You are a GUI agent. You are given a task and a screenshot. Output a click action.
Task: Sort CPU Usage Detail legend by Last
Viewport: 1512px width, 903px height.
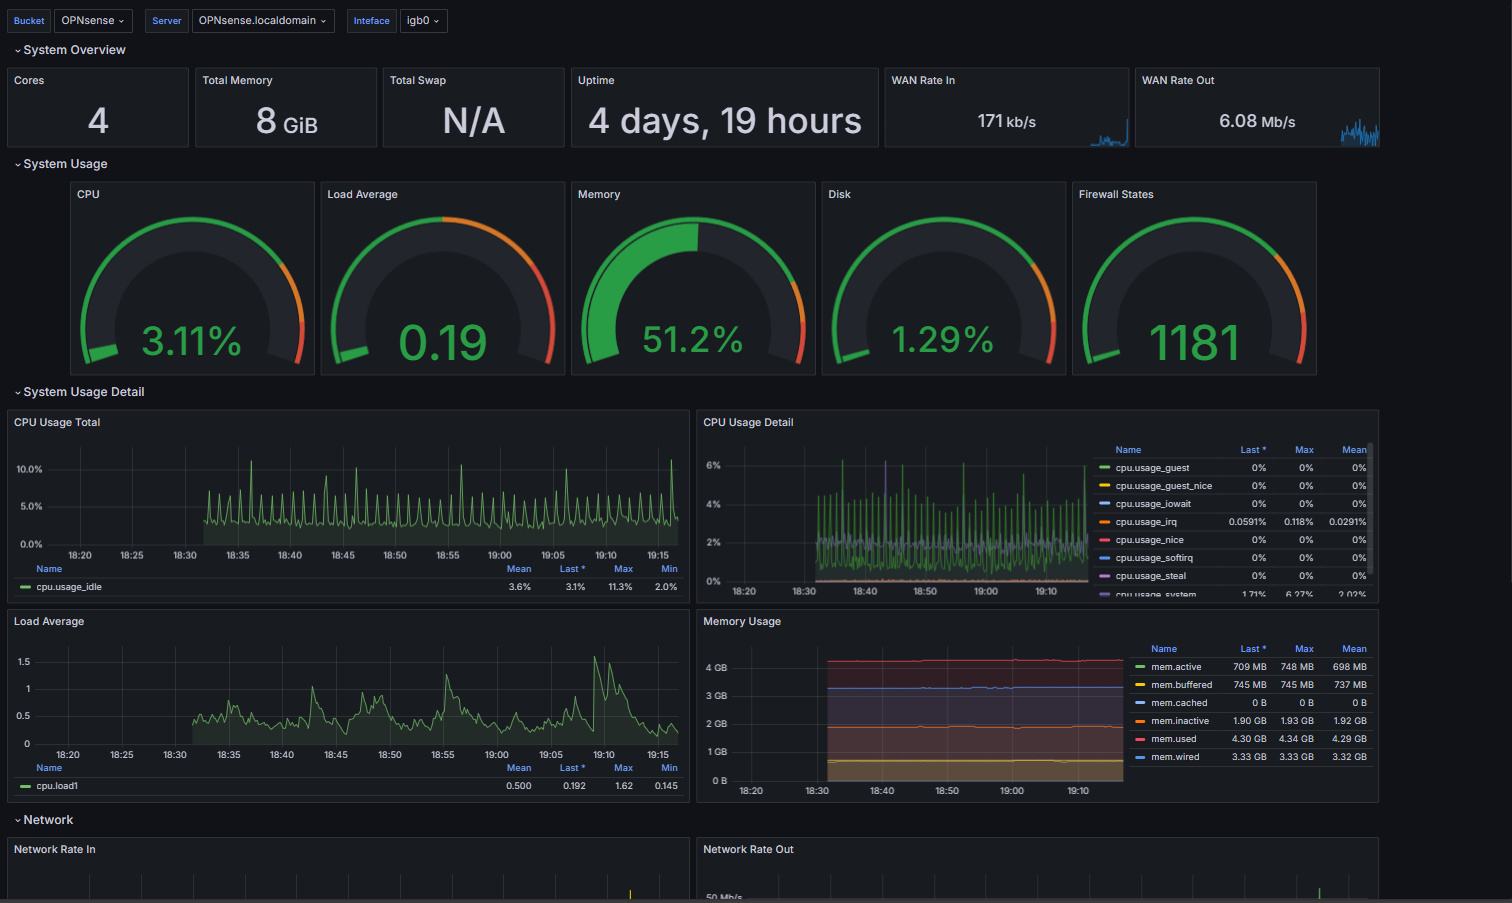tap(1253, 450)
